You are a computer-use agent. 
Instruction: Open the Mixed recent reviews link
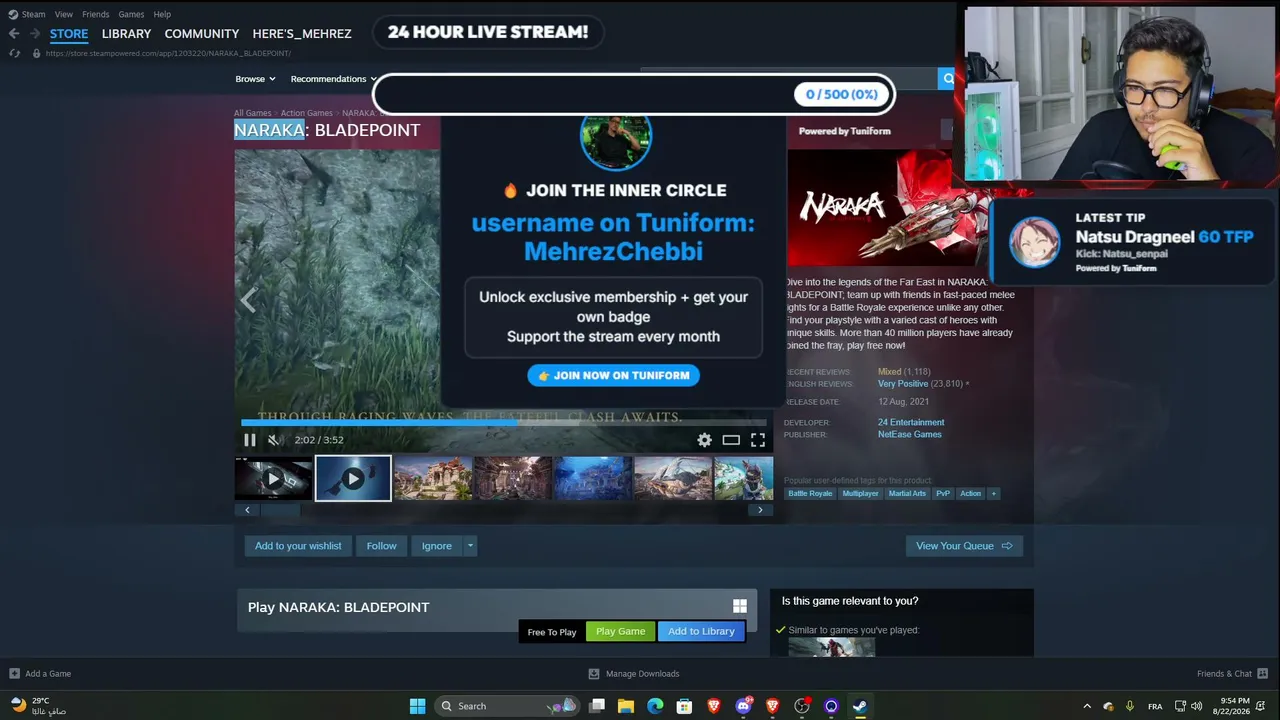(x=890, y=371)
